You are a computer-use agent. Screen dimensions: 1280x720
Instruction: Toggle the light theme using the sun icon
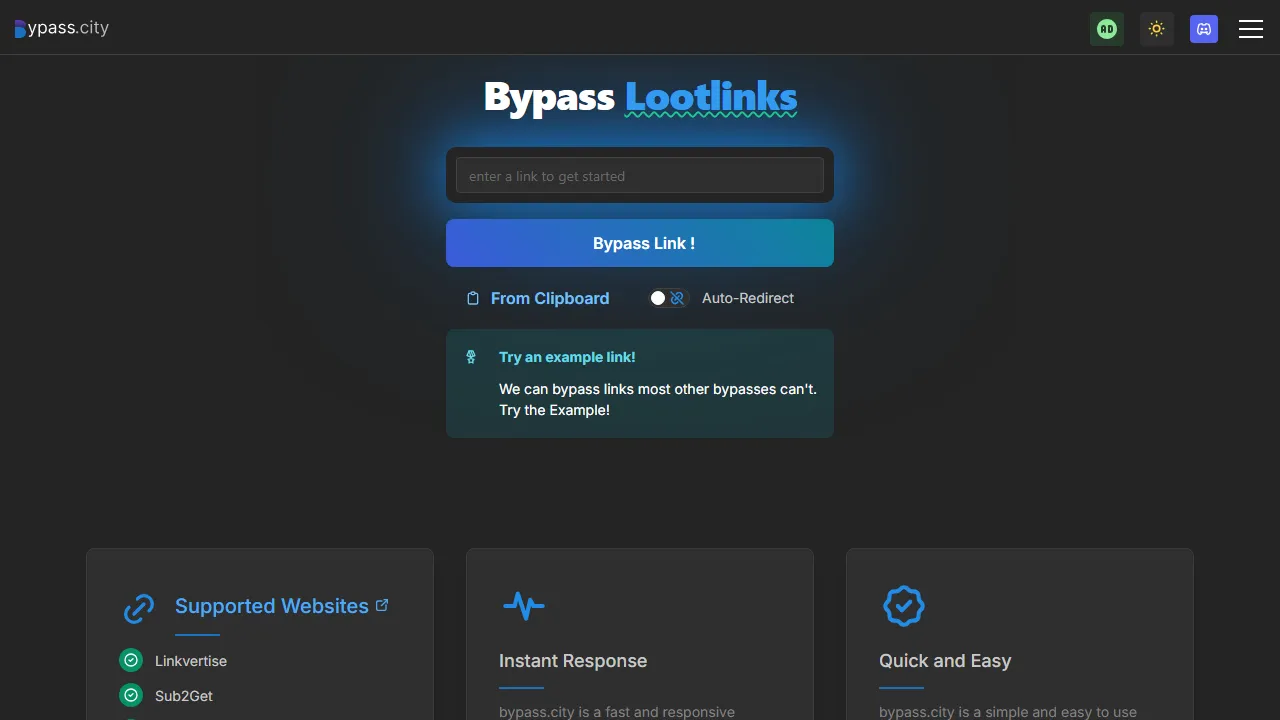1157,29
